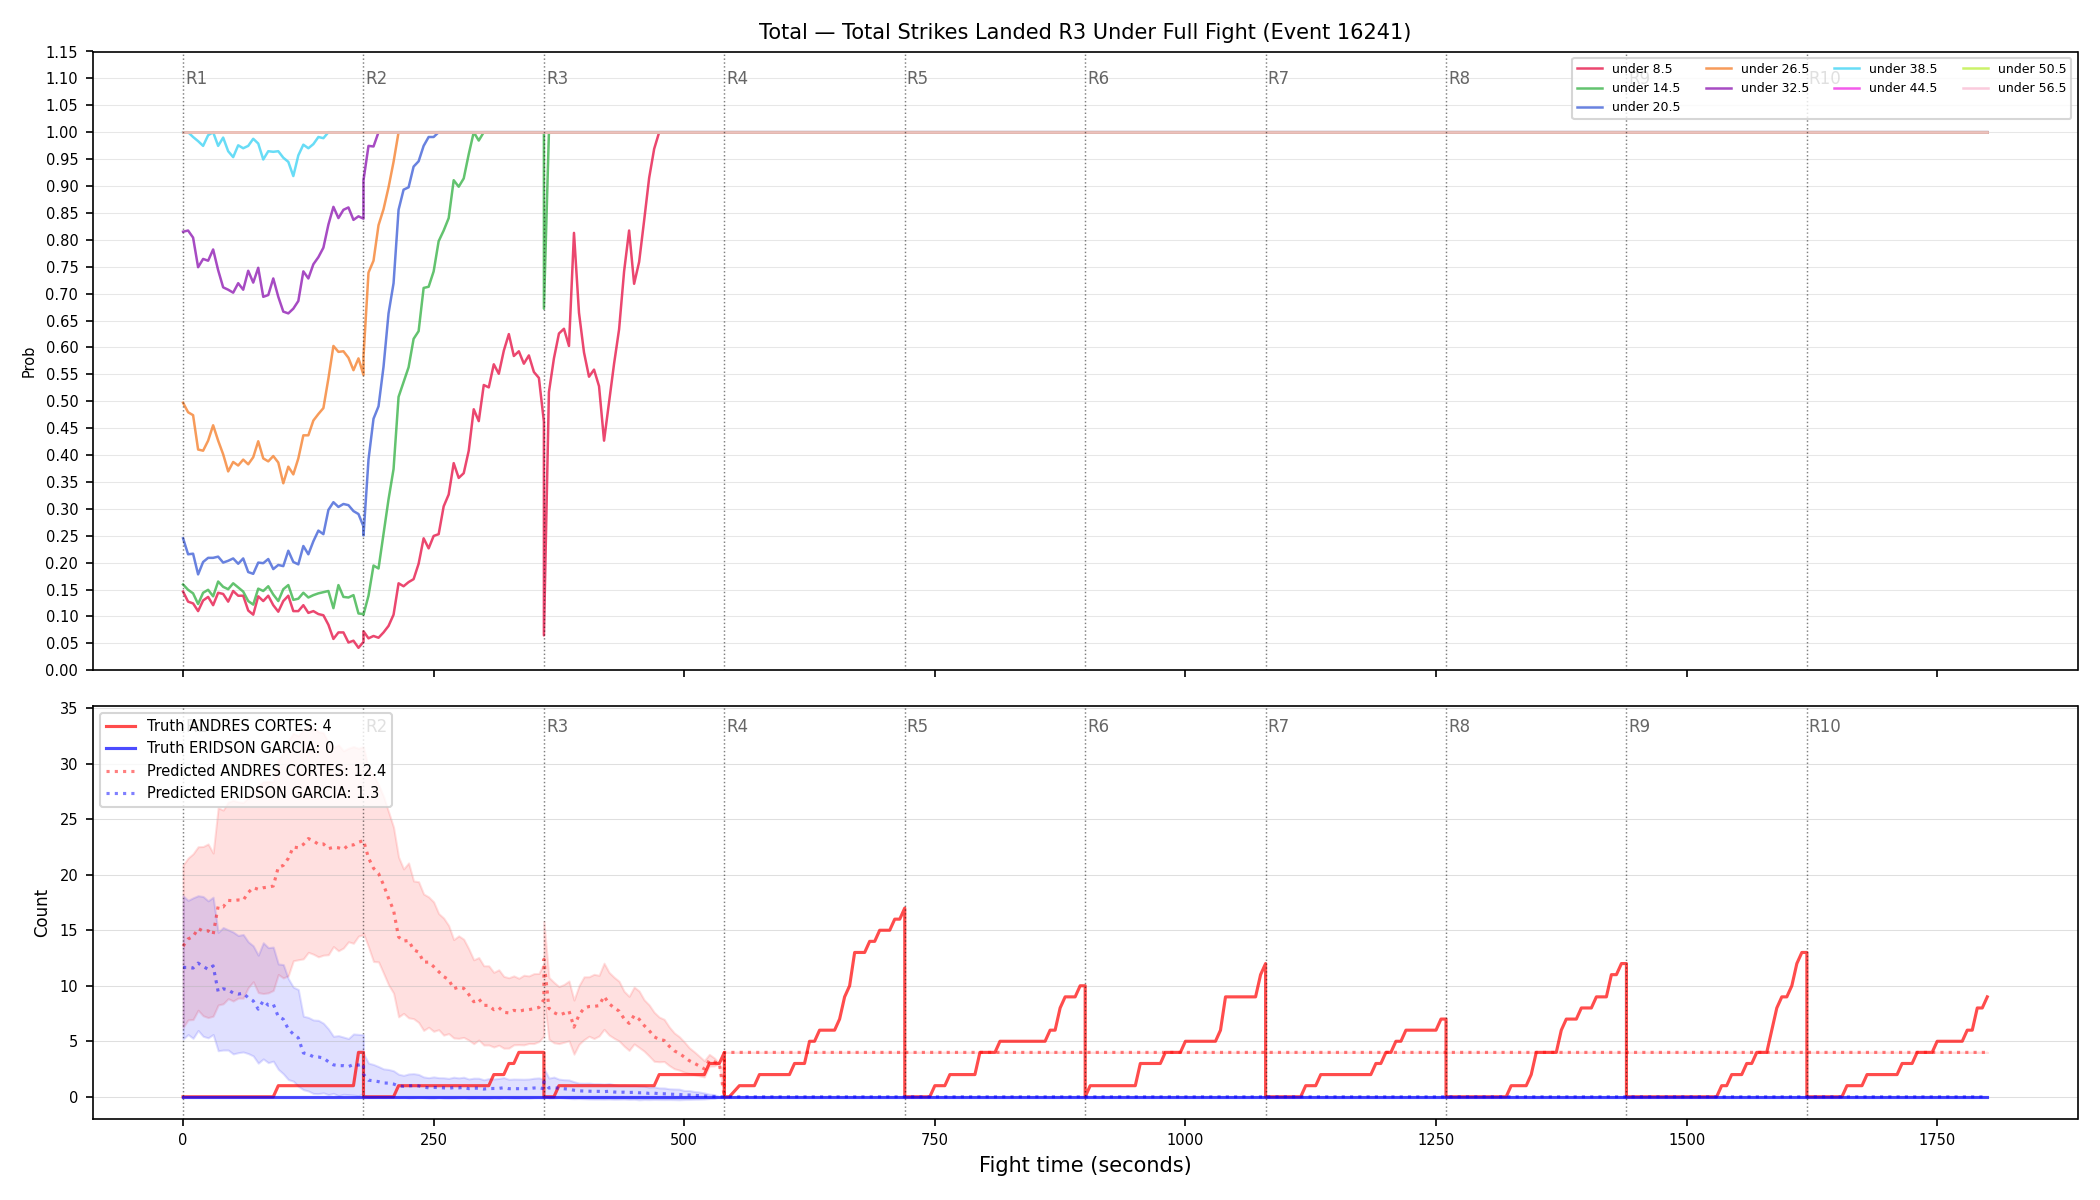
Task: Click the R3 round marker in the probability chart
Action: click(557, 78)
